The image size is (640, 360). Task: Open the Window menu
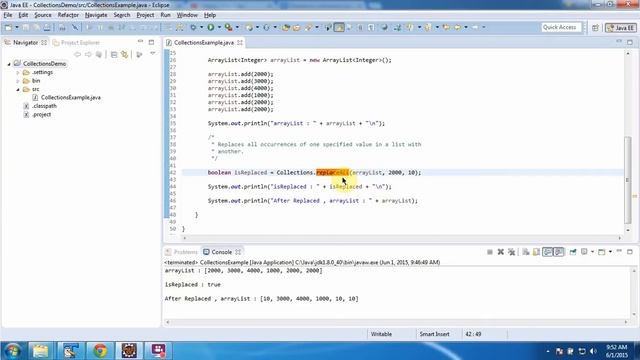pyautogui.click(x=187, y=15)
